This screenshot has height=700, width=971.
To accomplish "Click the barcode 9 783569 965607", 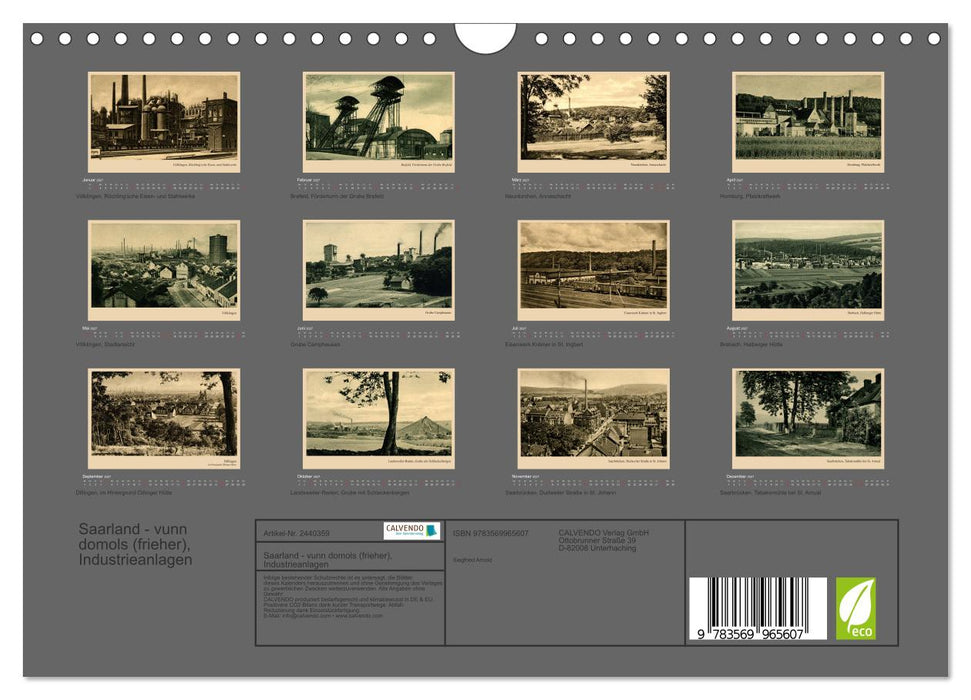I will point(758,609).
